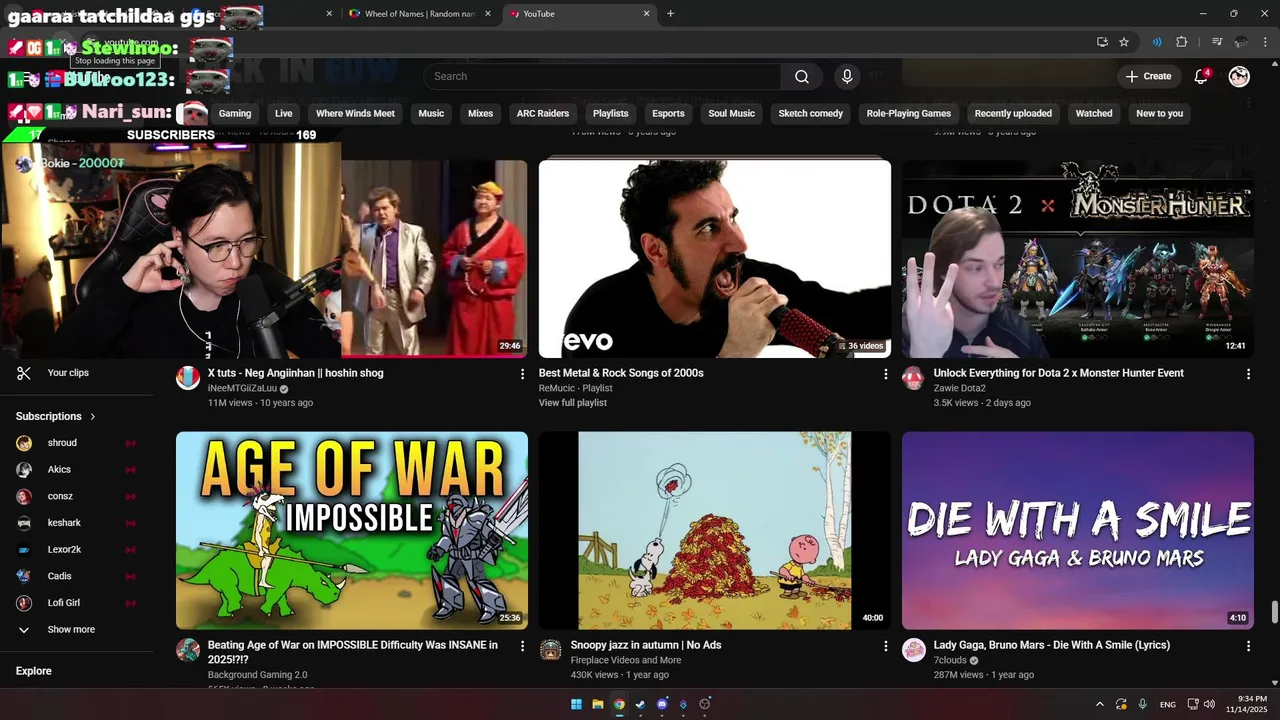Open the Cadis subscription

point(59,576)
